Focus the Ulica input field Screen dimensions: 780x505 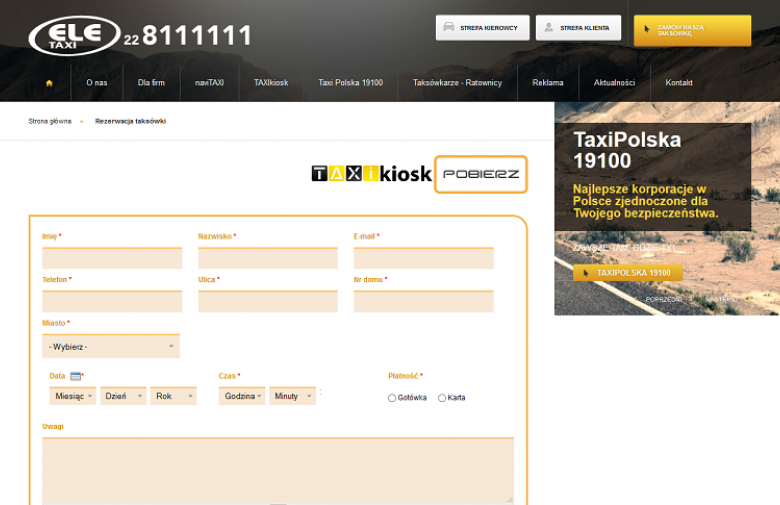(x=268, y=302)
